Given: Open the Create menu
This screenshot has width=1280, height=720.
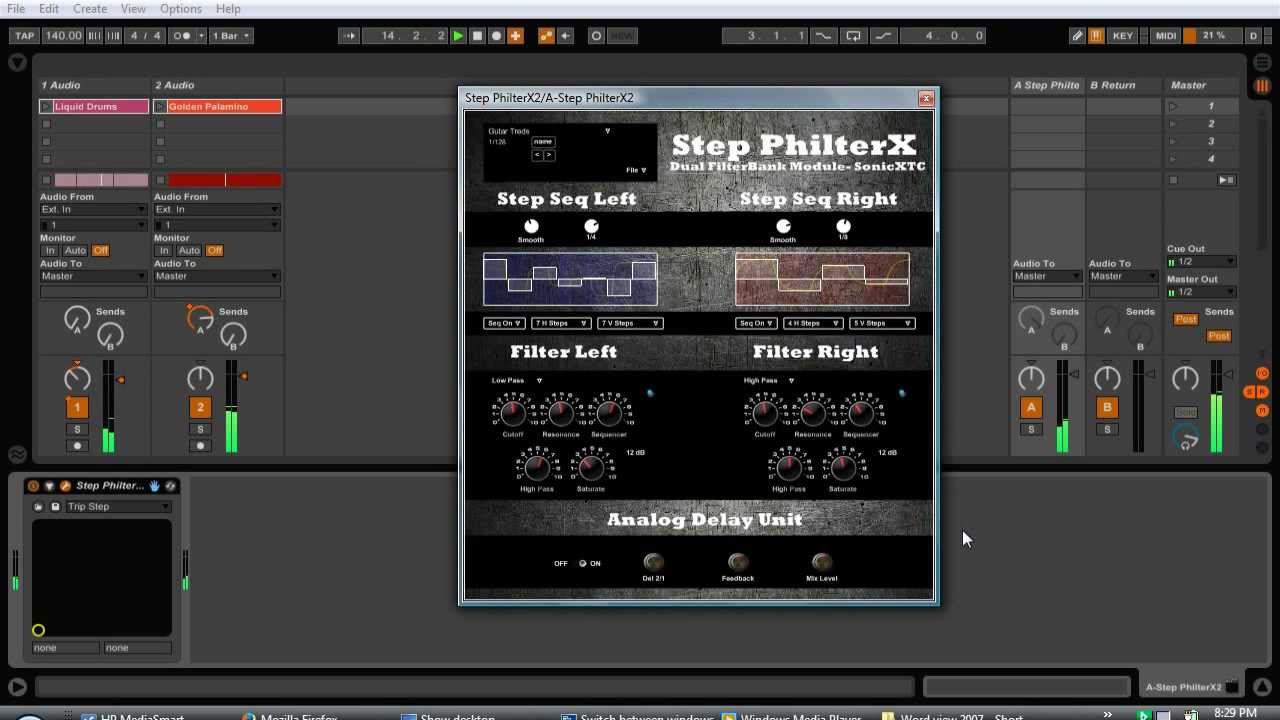Looking at the screenshot, I should click(90, 9).
